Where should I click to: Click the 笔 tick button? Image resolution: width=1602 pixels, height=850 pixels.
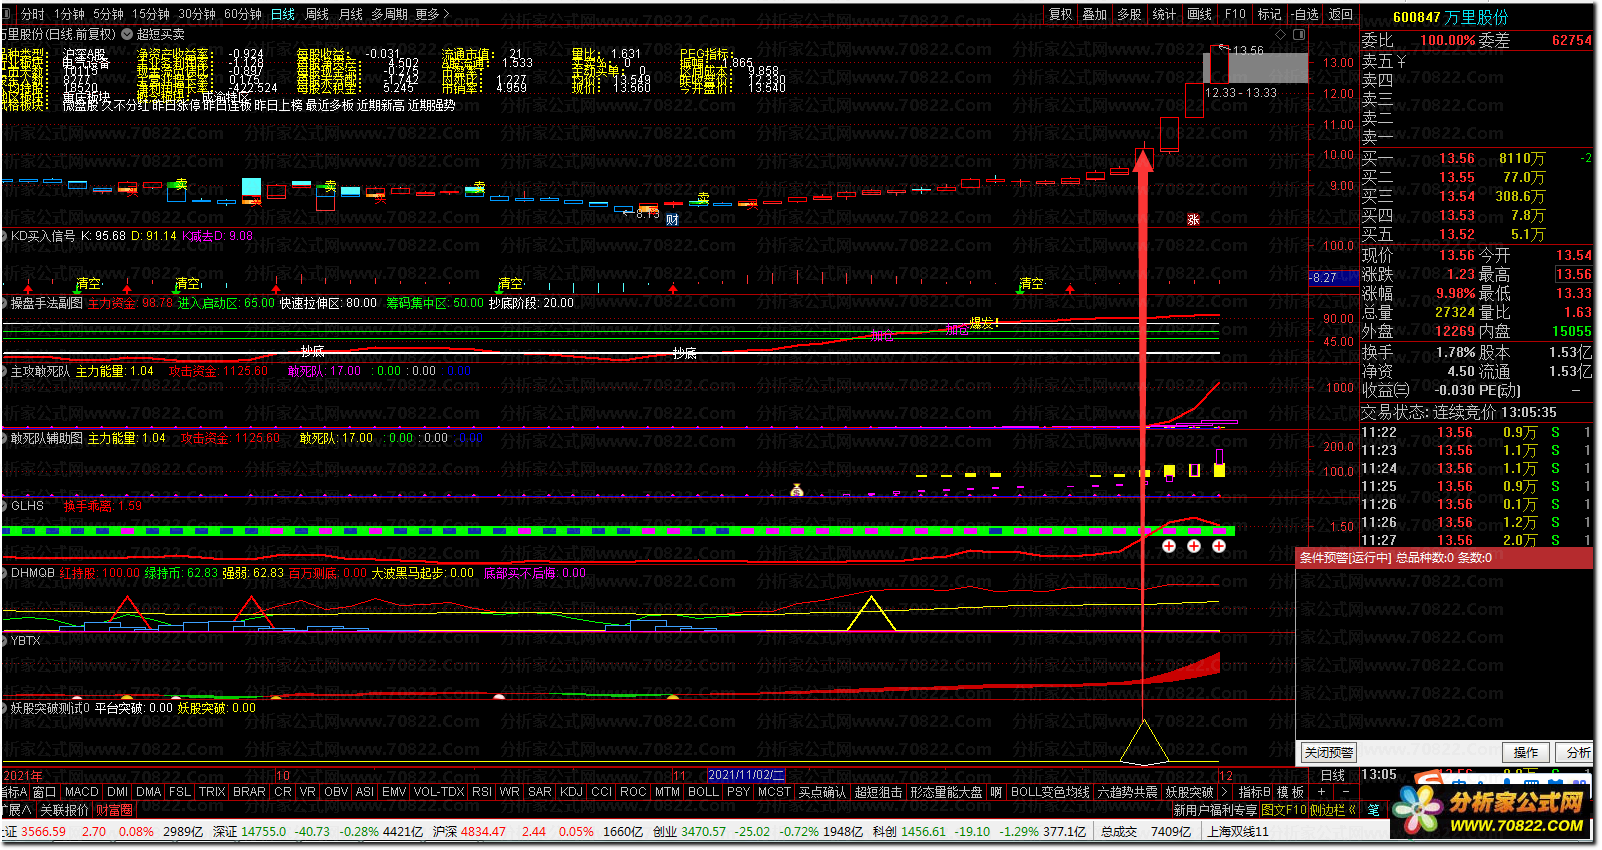[1373, 809]
